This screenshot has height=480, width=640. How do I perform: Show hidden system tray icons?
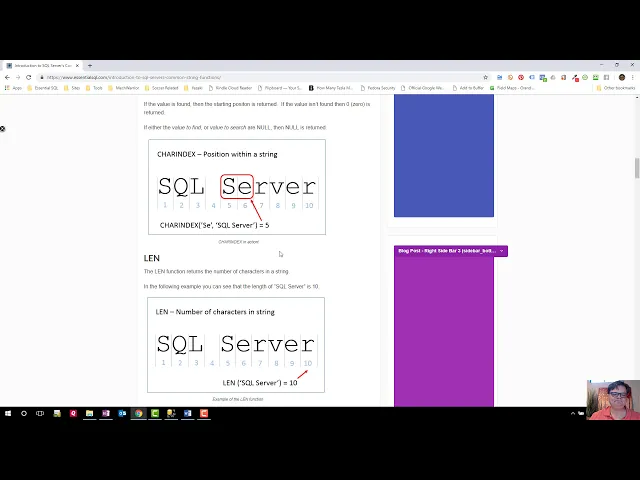coord(573,413)
